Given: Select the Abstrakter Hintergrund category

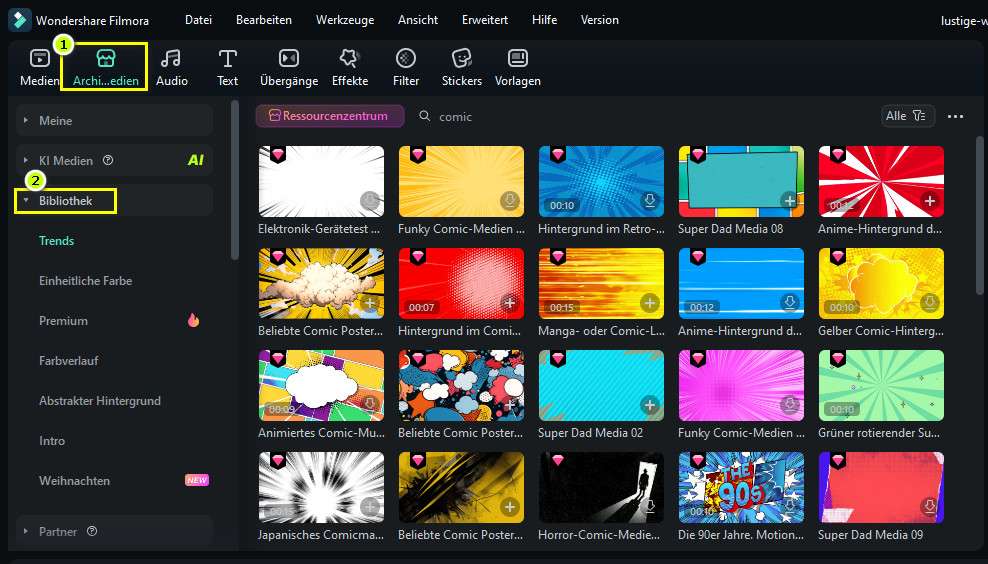Looking at the screenshot, I should pyautogui.click(x=100, y=401).
